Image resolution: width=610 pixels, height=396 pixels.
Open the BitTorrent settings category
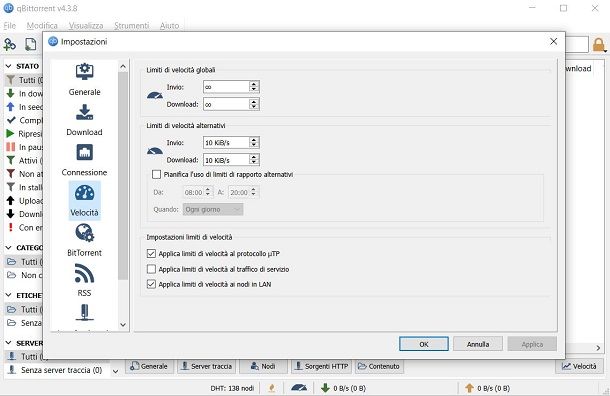click(84, 240)
